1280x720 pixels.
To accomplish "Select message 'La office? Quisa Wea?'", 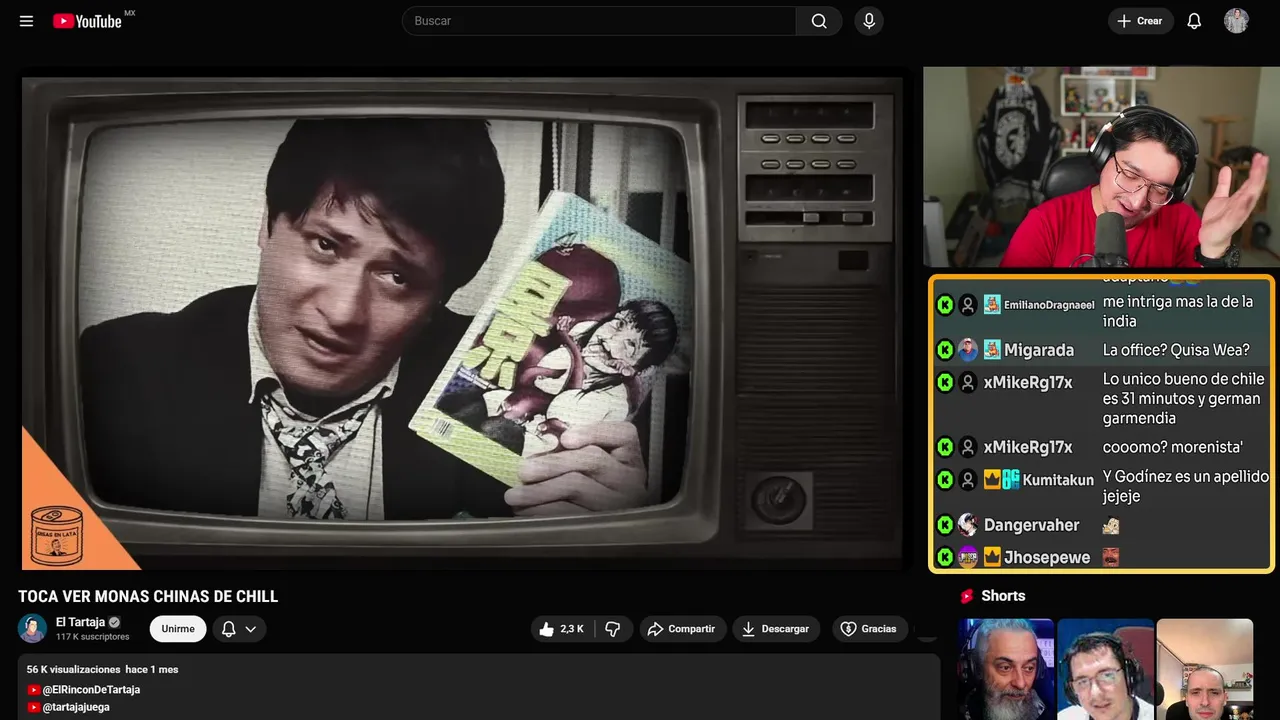I will click(x=1176, y=350).
